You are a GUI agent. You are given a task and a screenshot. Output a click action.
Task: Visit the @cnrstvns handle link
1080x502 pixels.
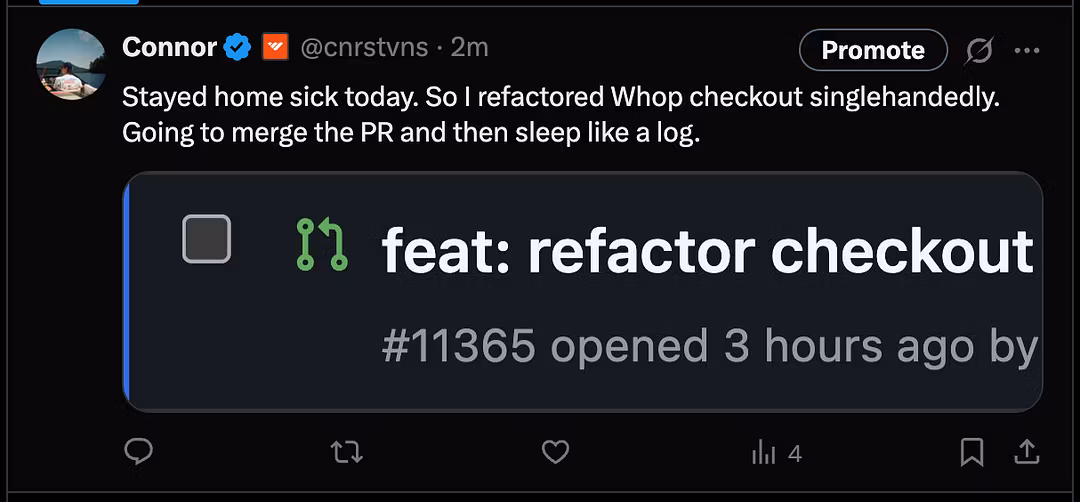(x=364, y=47)
